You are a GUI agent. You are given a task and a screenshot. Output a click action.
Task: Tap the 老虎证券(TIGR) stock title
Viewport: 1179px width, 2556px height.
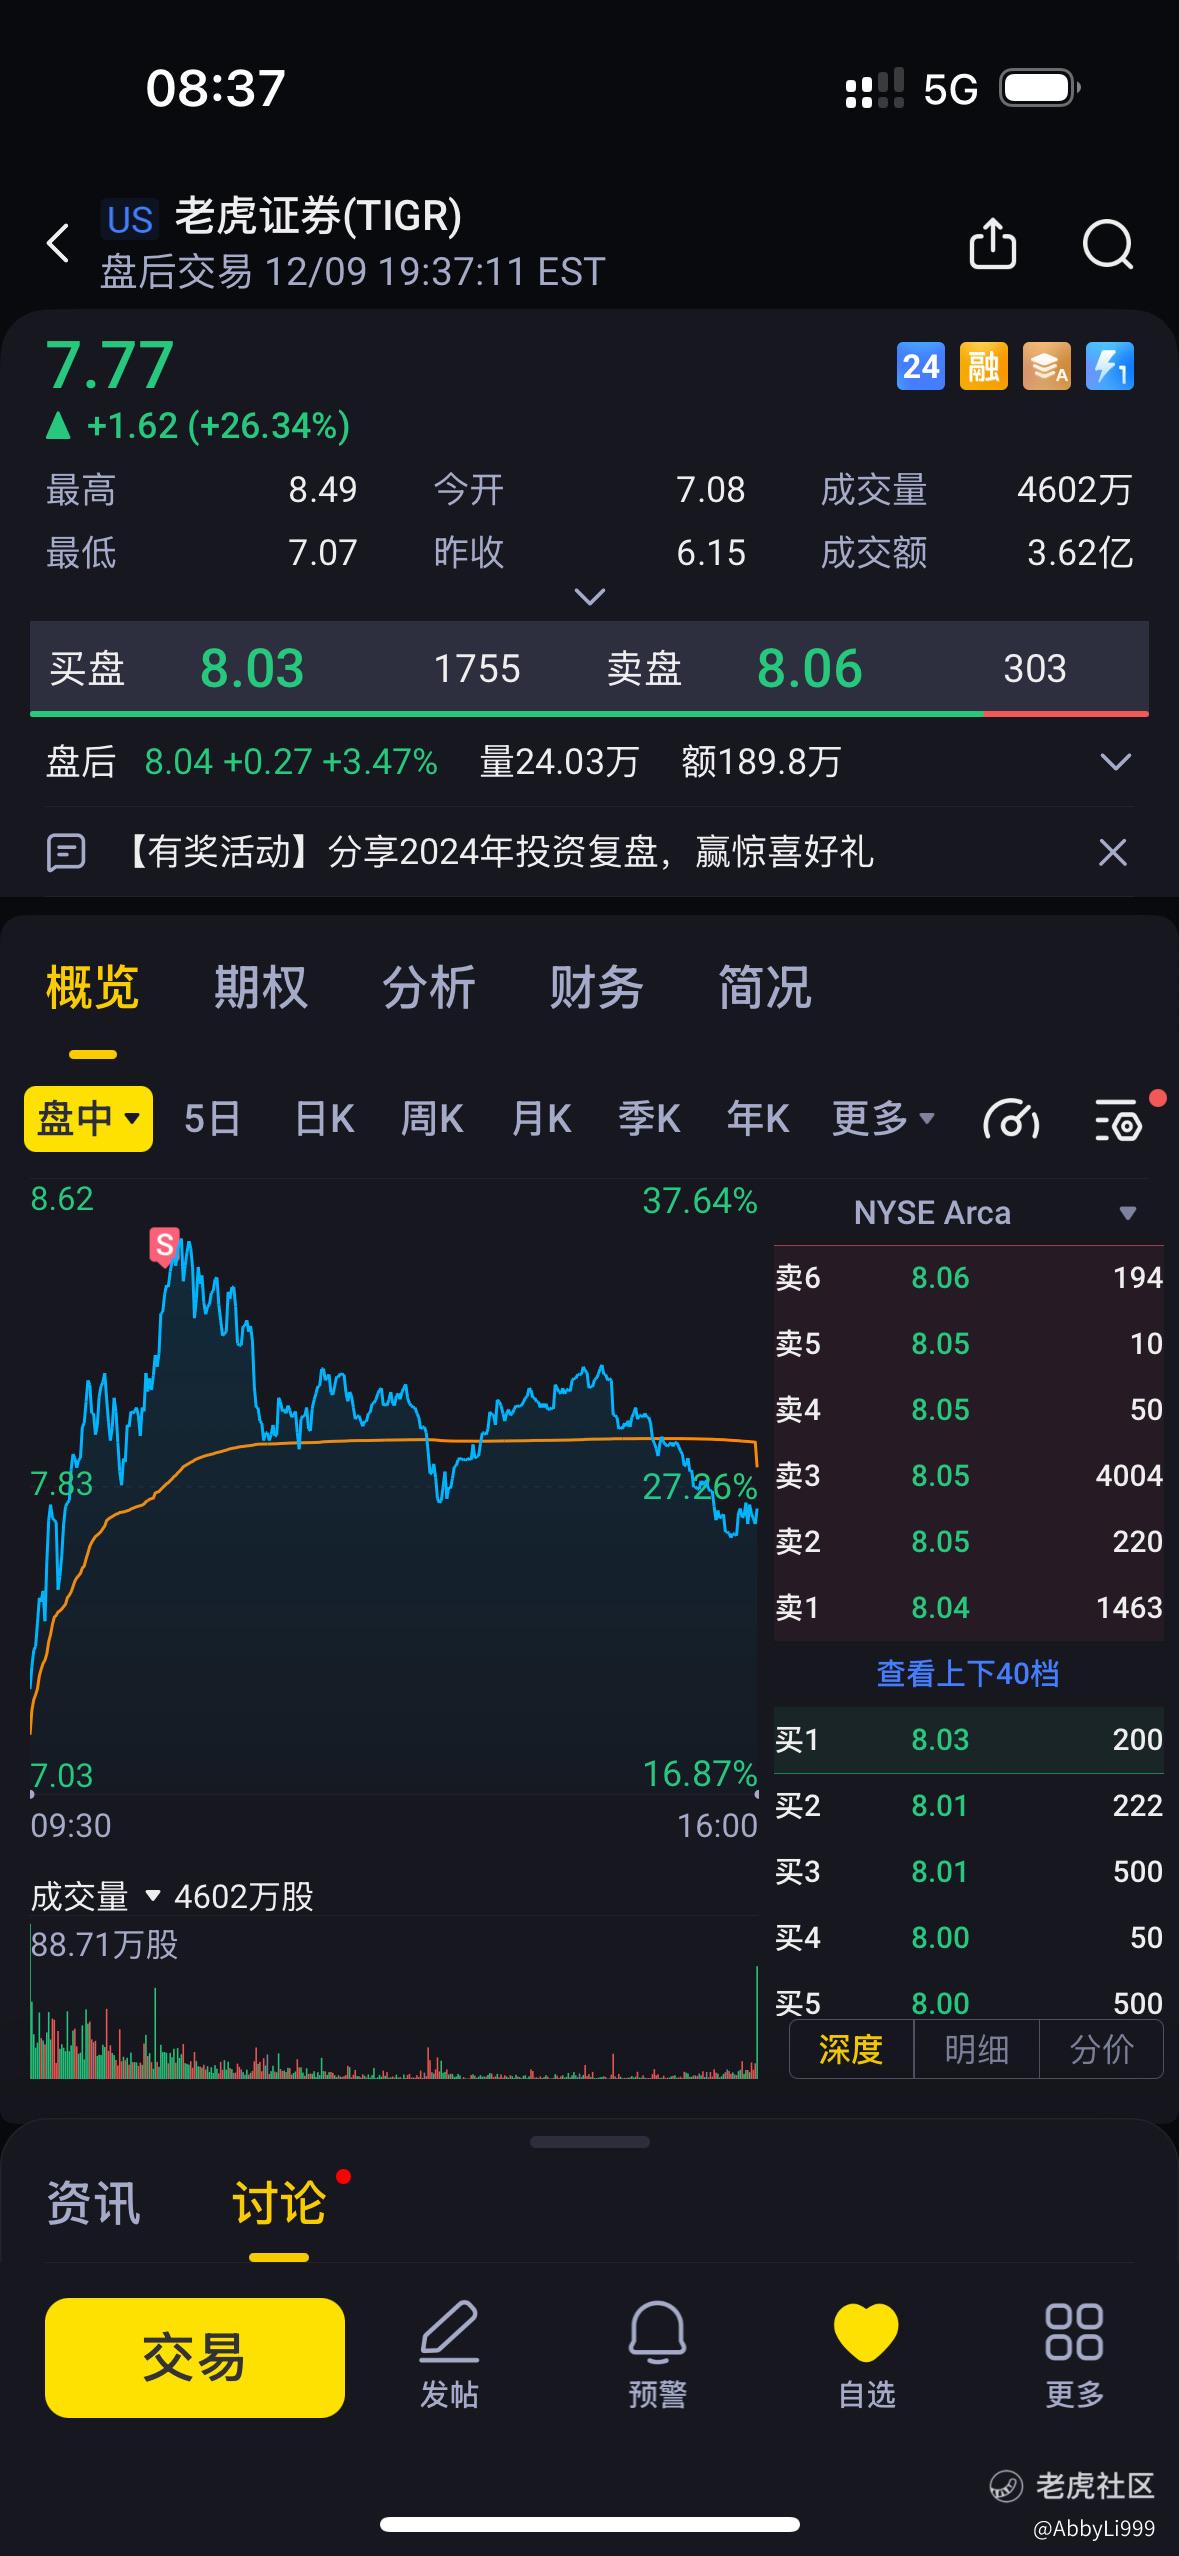pos(318,216)
